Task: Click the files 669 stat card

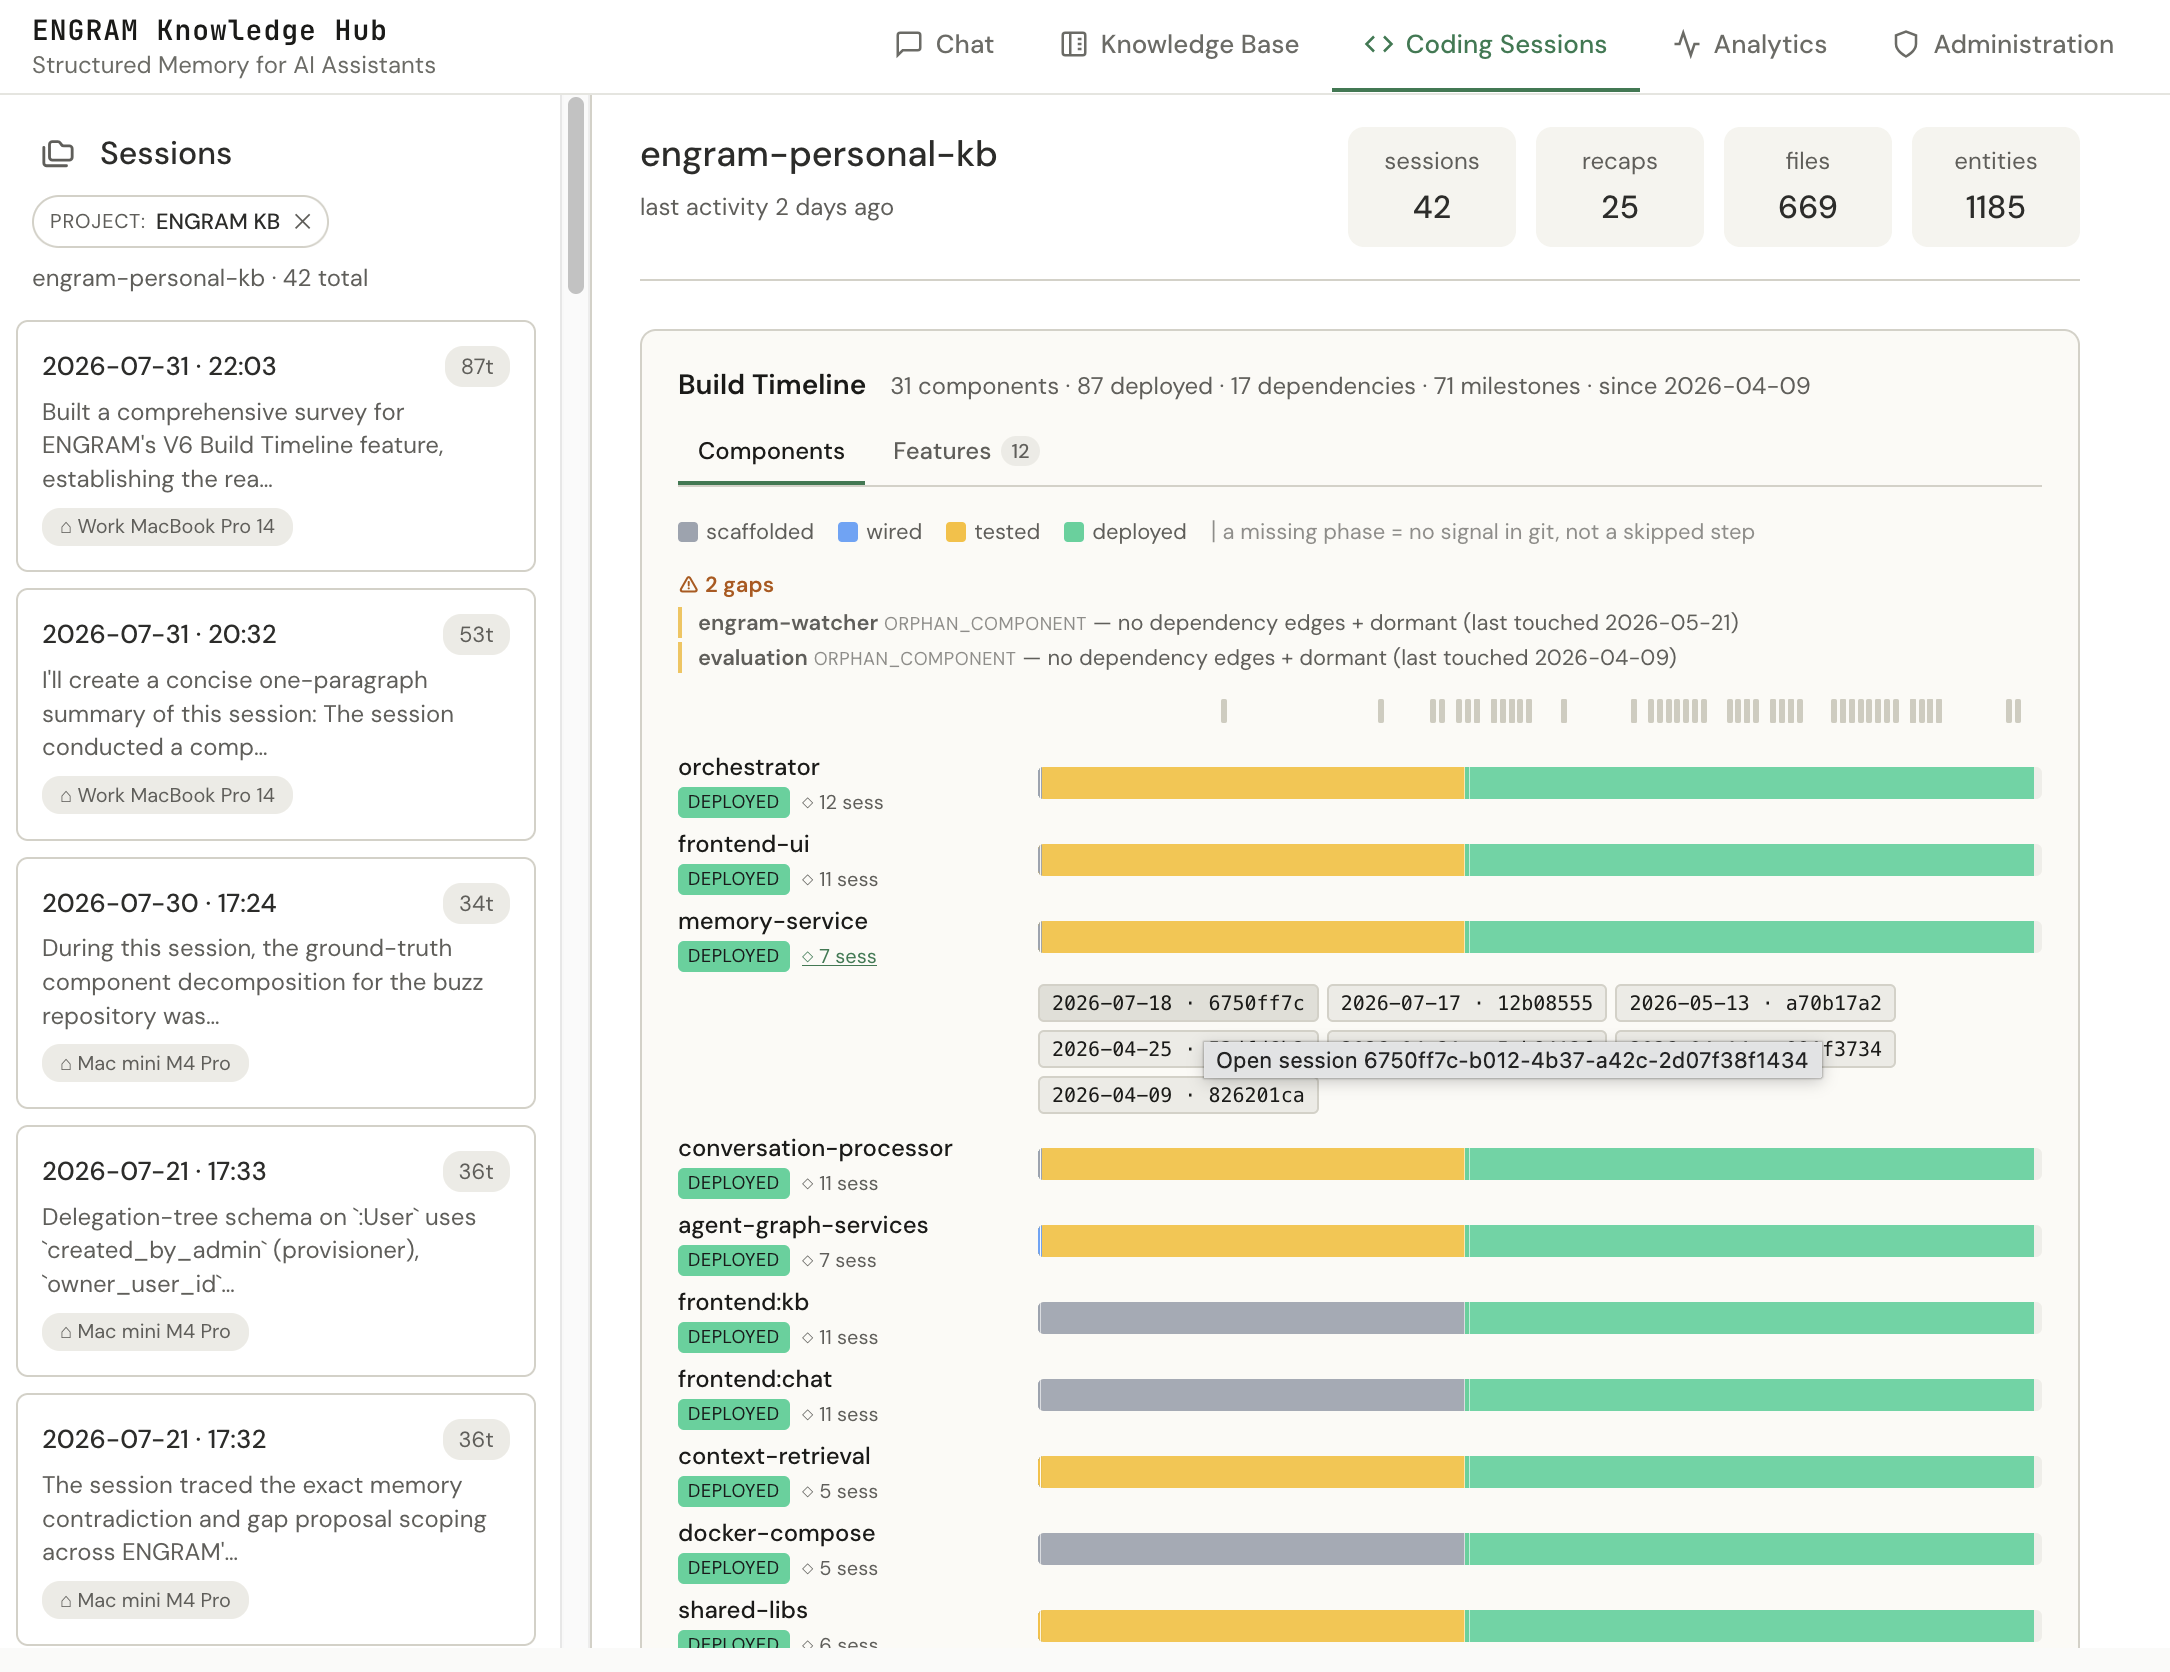Action: coord(1807,187)
